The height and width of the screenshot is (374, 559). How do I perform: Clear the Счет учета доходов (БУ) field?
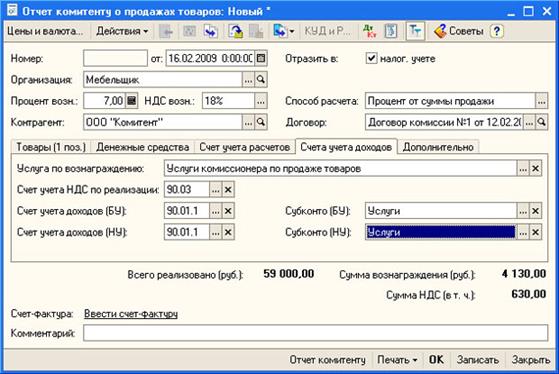coord(228,211)
